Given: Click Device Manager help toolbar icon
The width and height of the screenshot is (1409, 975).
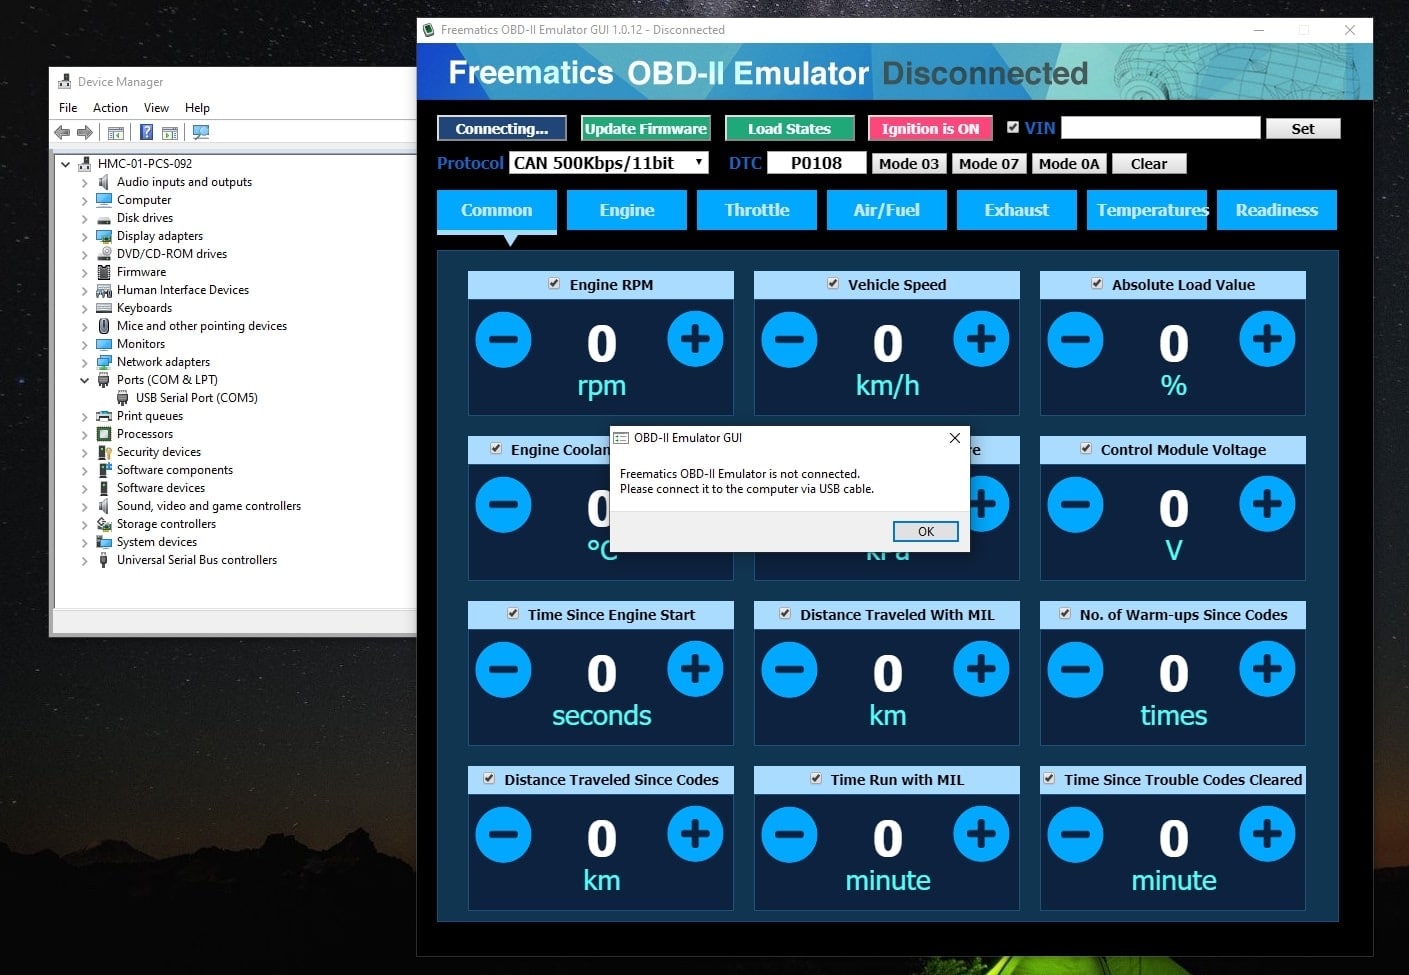Looking at the screenshot, I should tap(146, 132).
